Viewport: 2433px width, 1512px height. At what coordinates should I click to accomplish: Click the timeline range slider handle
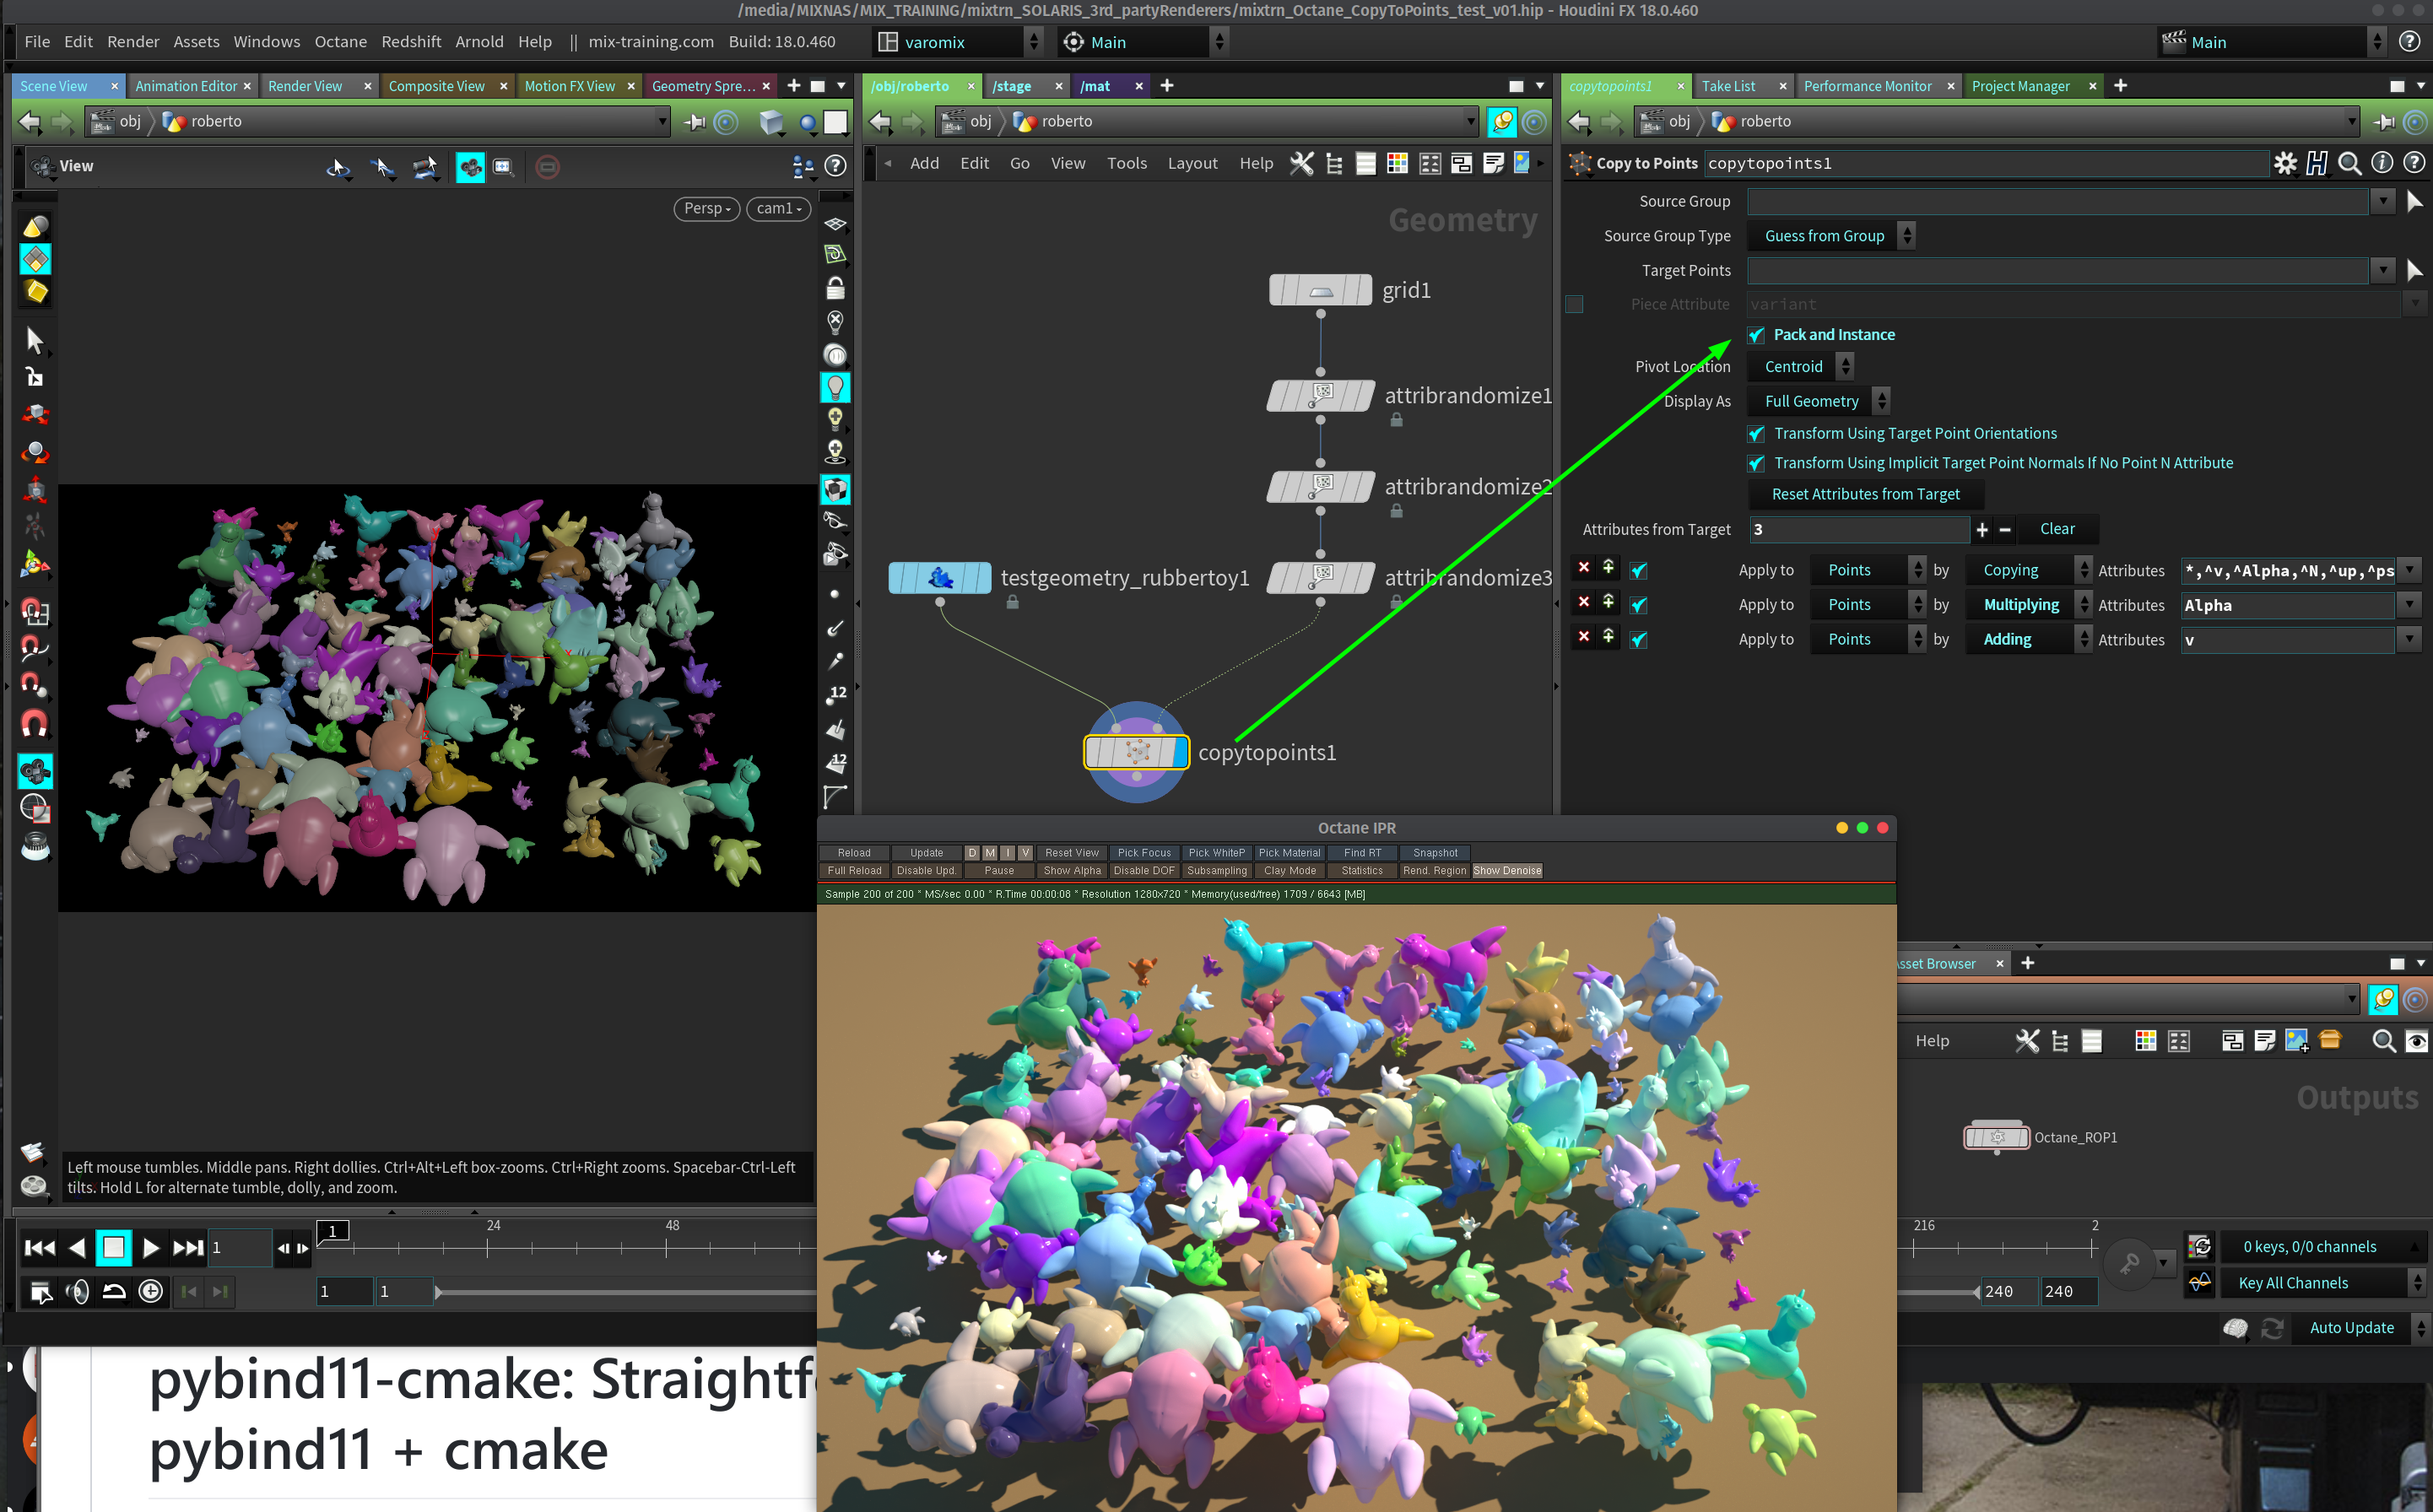pos(438,1292)
